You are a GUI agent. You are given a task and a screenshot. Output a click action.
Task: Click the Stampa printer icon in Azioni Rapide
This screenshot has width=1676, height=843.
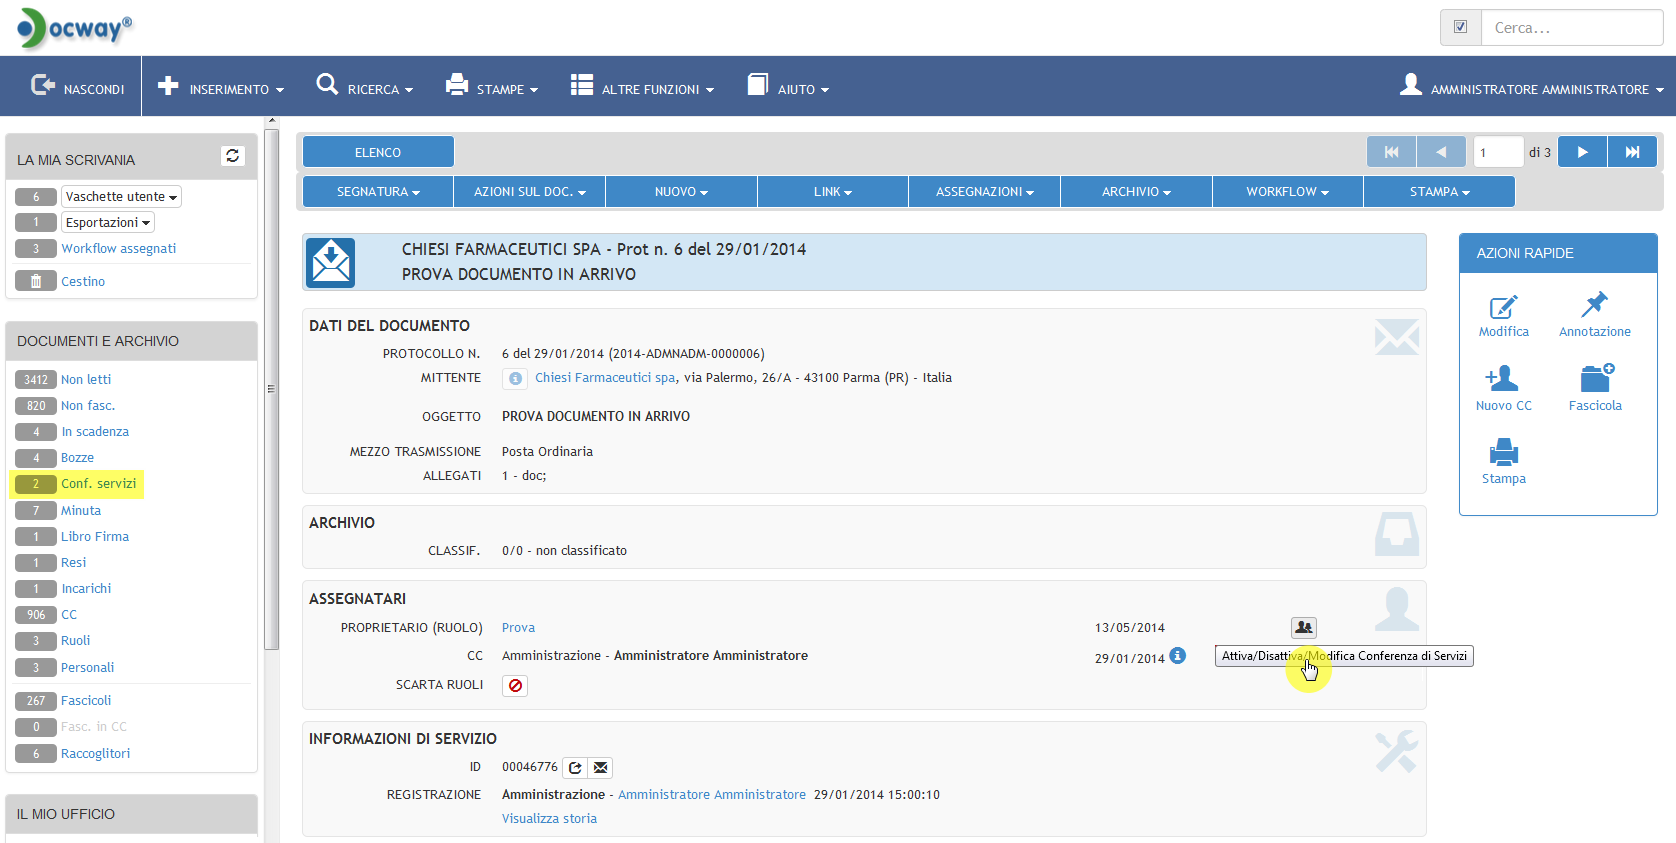pyautogui.click(x=1503, y=453)
